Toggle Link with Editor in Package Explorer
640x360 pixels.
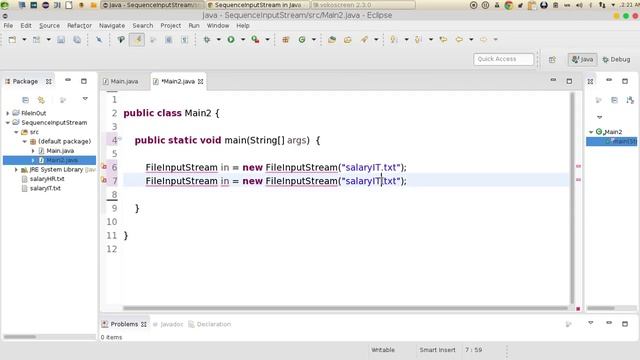coord(41,100)
